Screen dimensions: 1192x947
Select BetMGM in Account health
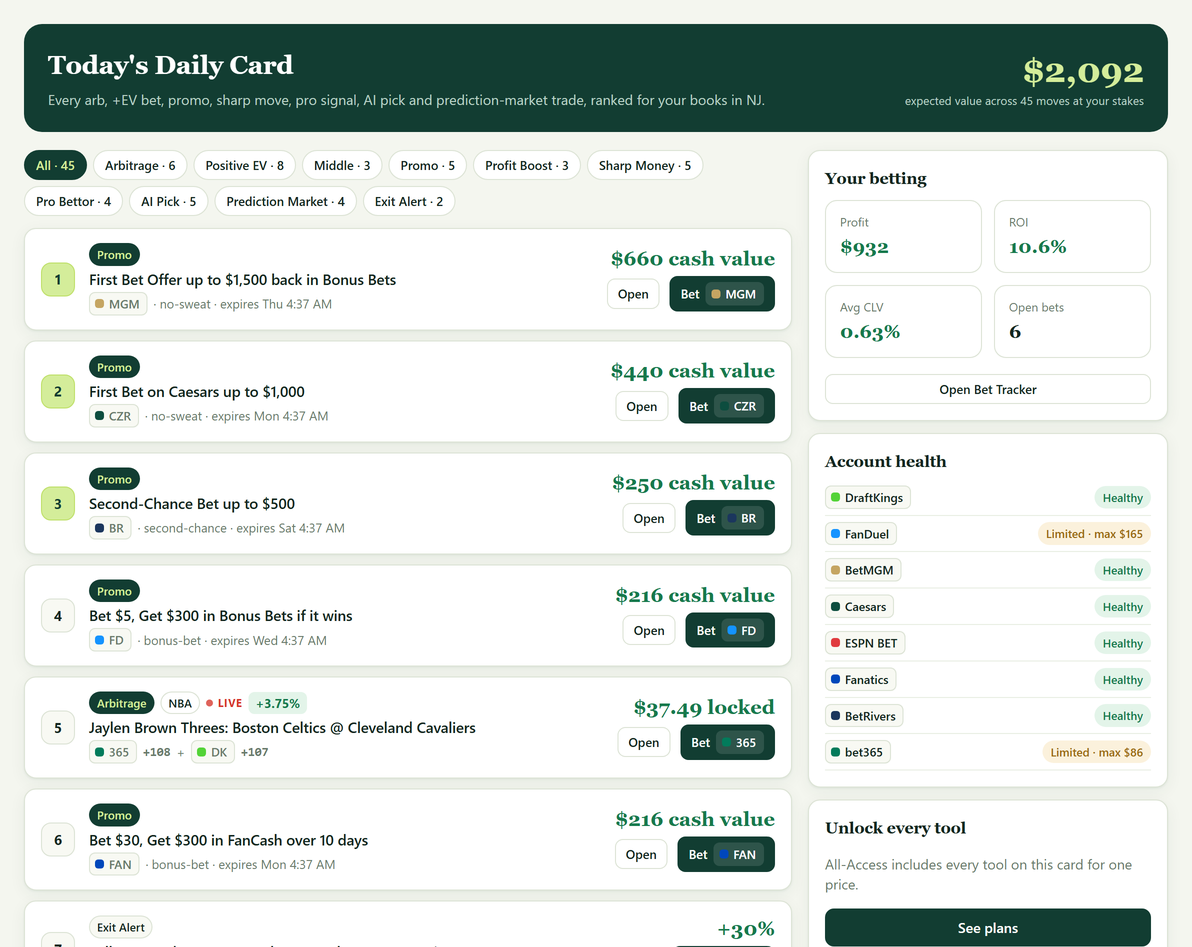pos(863,571)
